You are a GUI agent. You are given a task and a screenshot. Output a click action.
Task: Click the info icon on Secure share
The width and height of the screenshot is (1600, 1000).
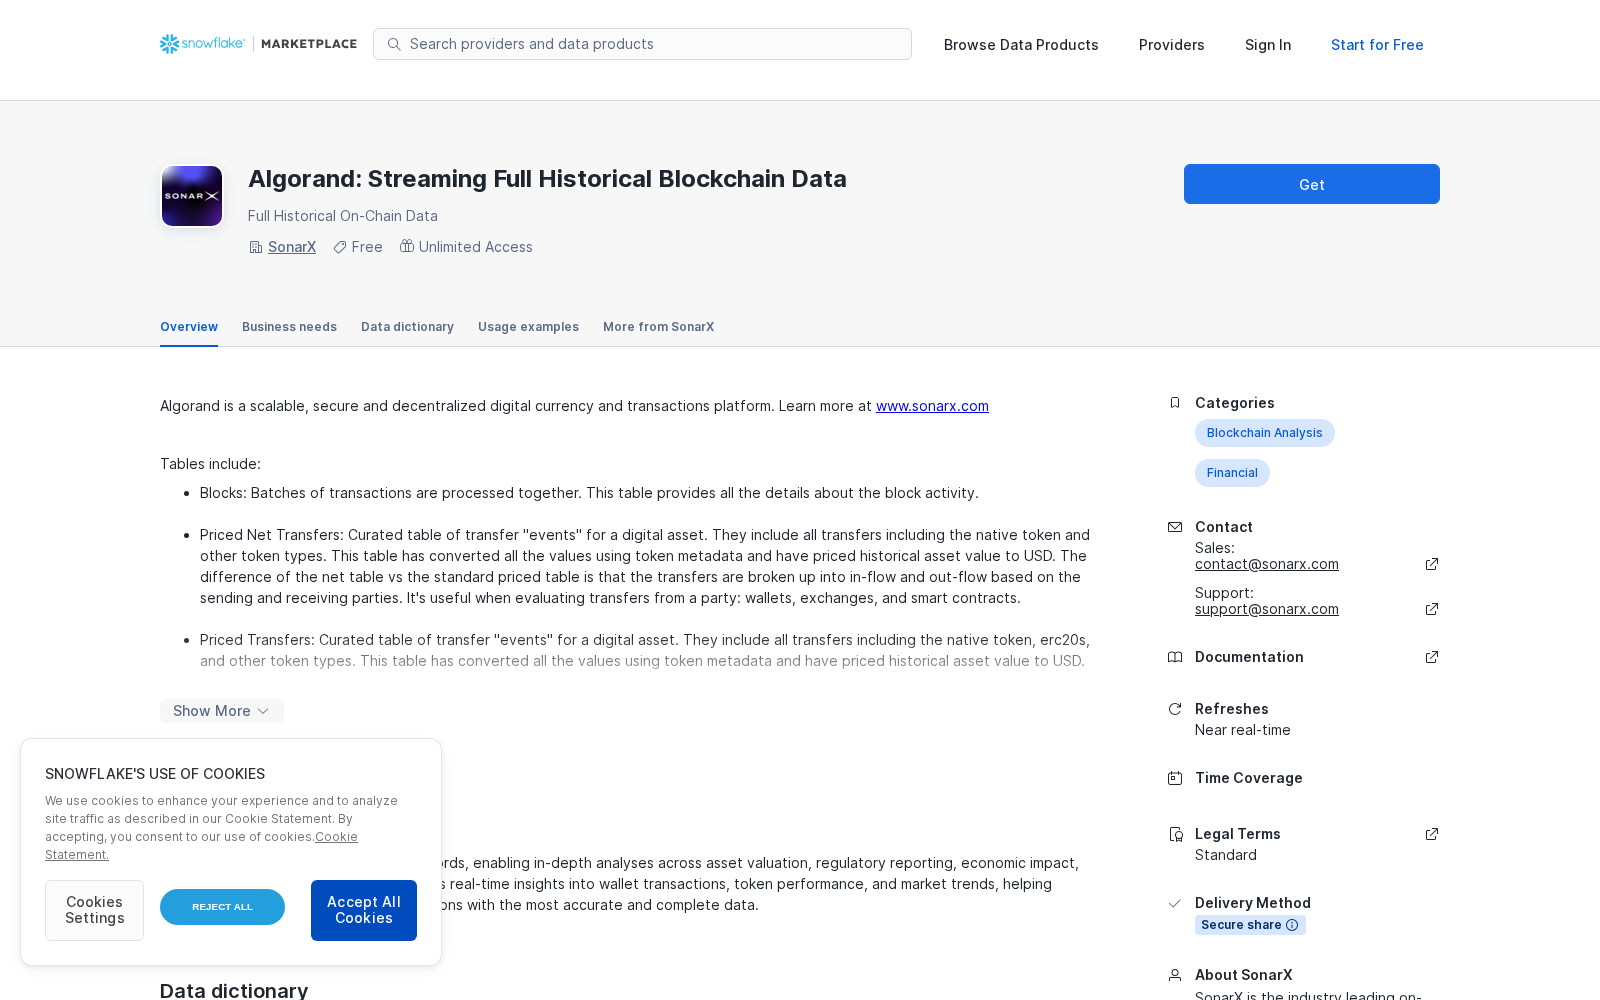point(1292,925)
